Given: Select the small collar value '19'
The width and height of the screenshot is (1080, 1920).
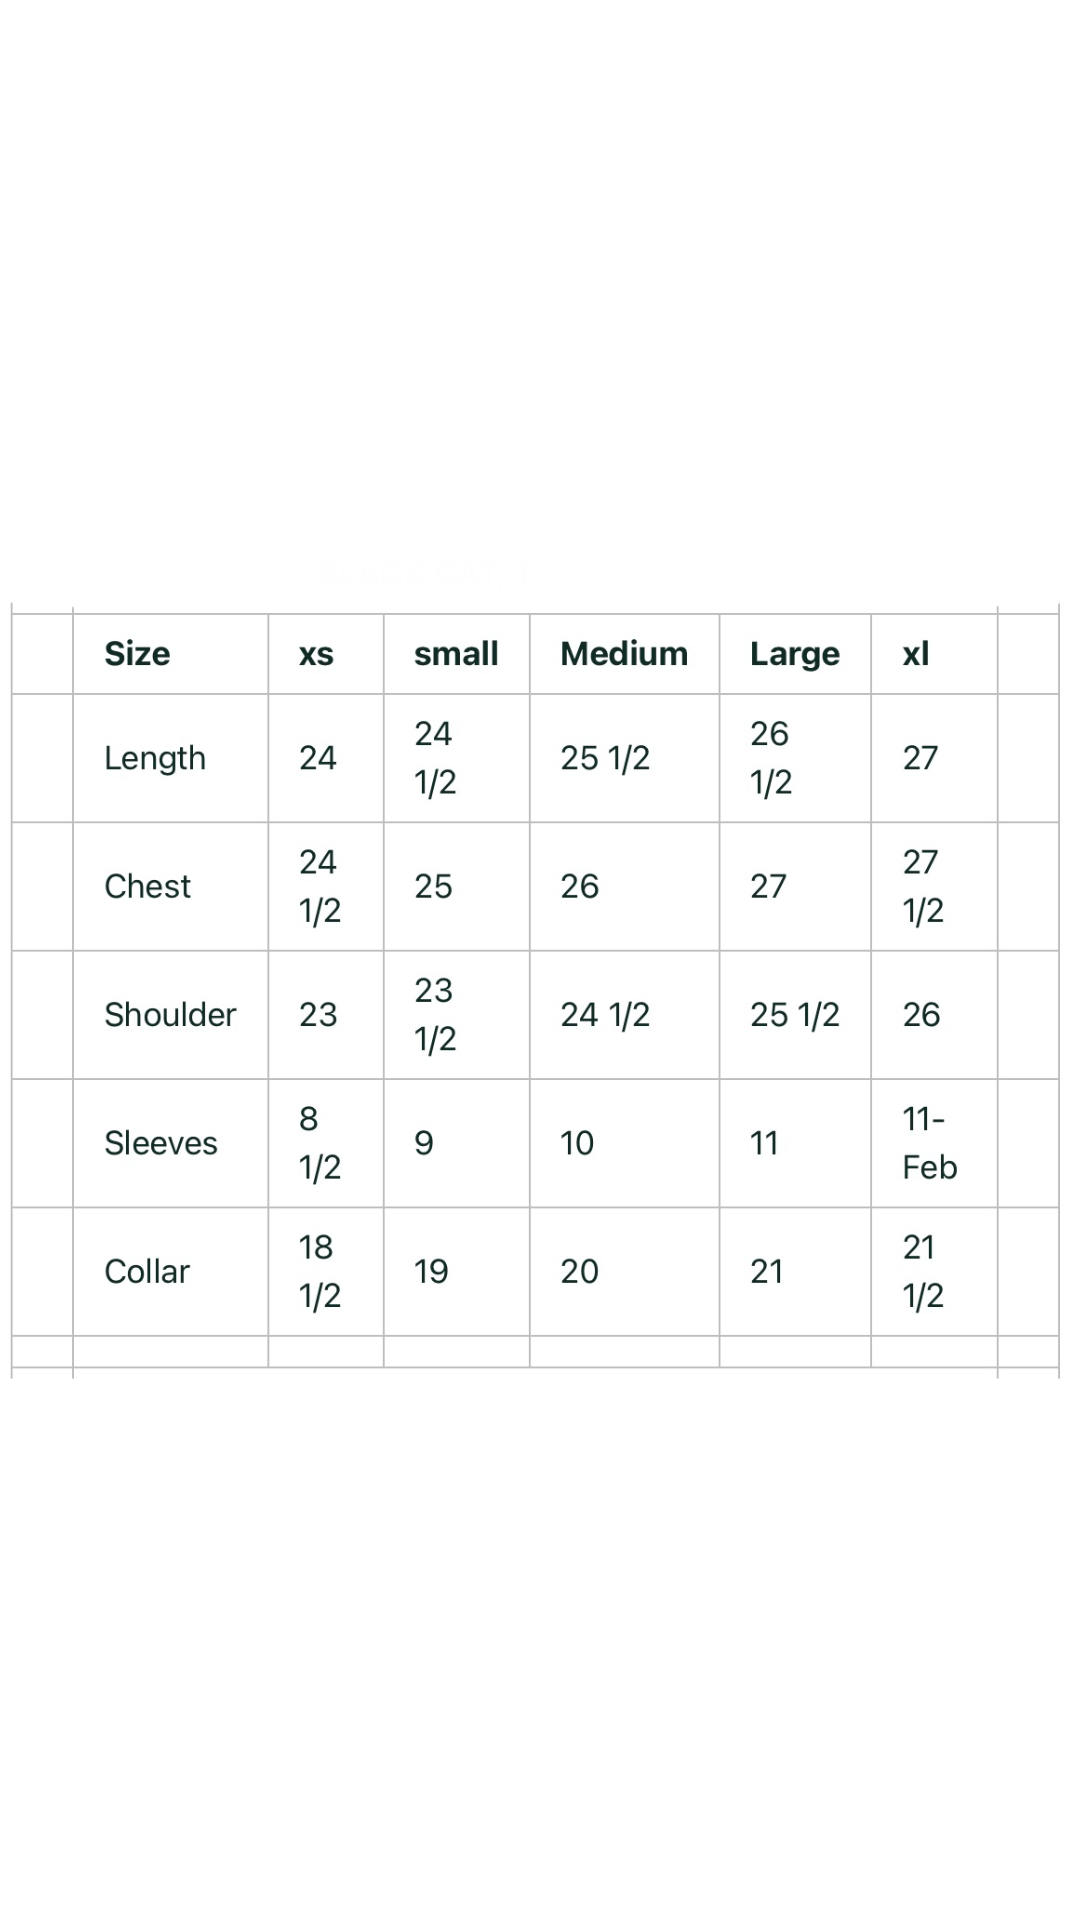Looking at the screenshot, I should 431,1272.
